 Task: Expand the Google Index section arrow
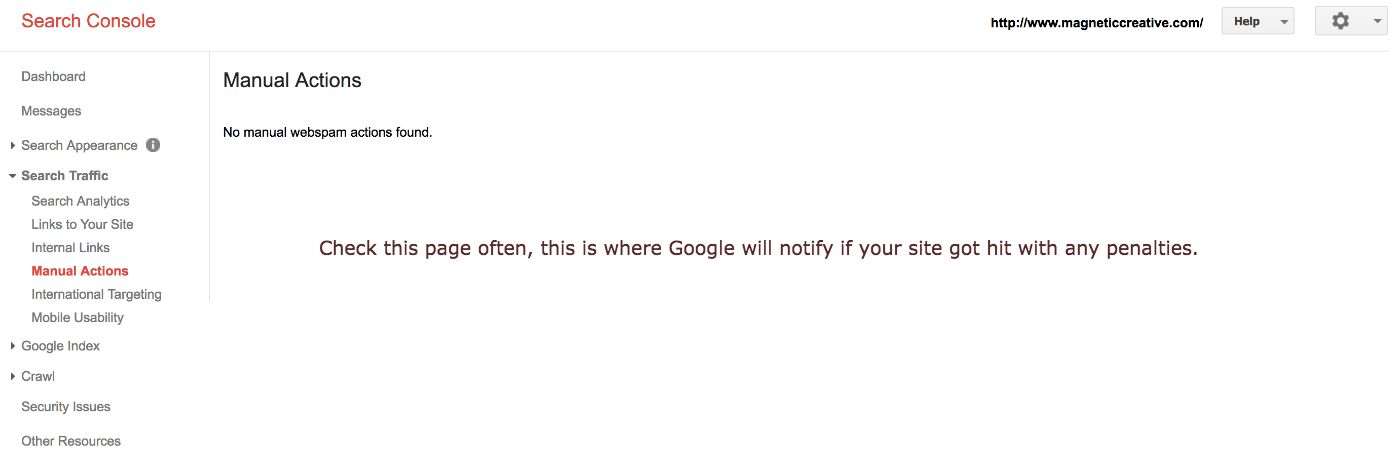click(x=12, y=346)
